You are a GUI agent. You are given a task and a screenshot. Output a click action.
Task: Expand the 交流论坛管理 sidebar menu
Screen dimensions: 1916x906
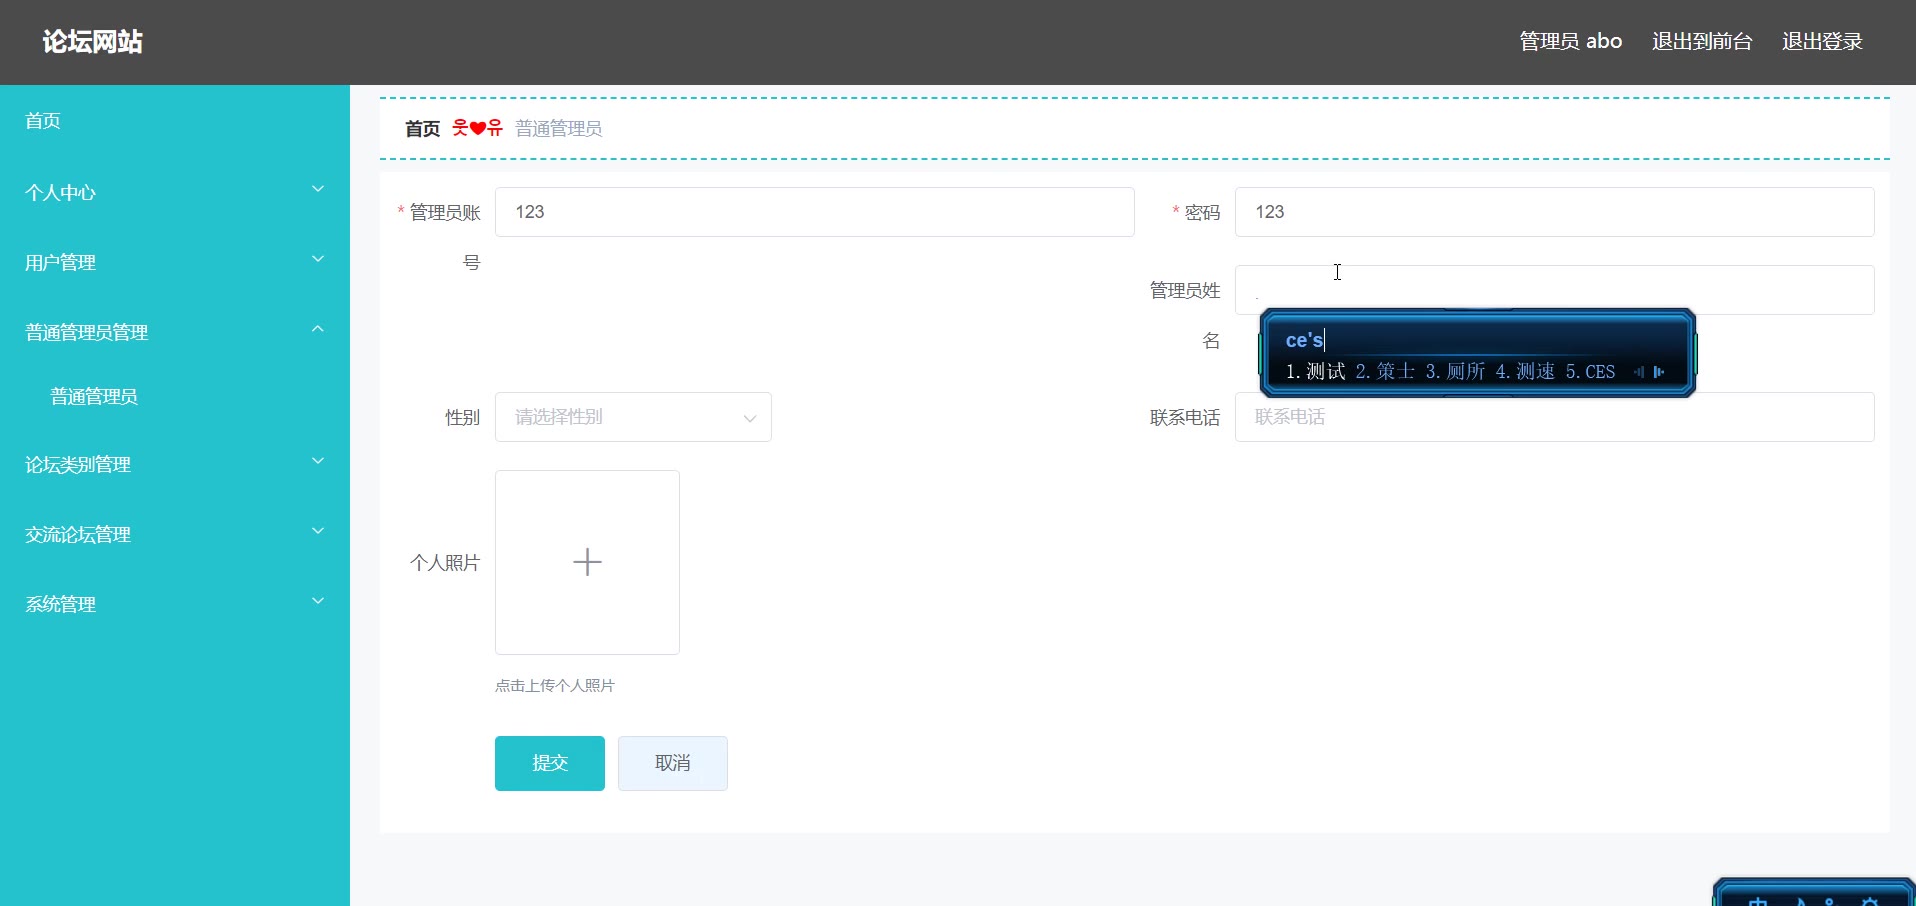(x=174, y=534)
